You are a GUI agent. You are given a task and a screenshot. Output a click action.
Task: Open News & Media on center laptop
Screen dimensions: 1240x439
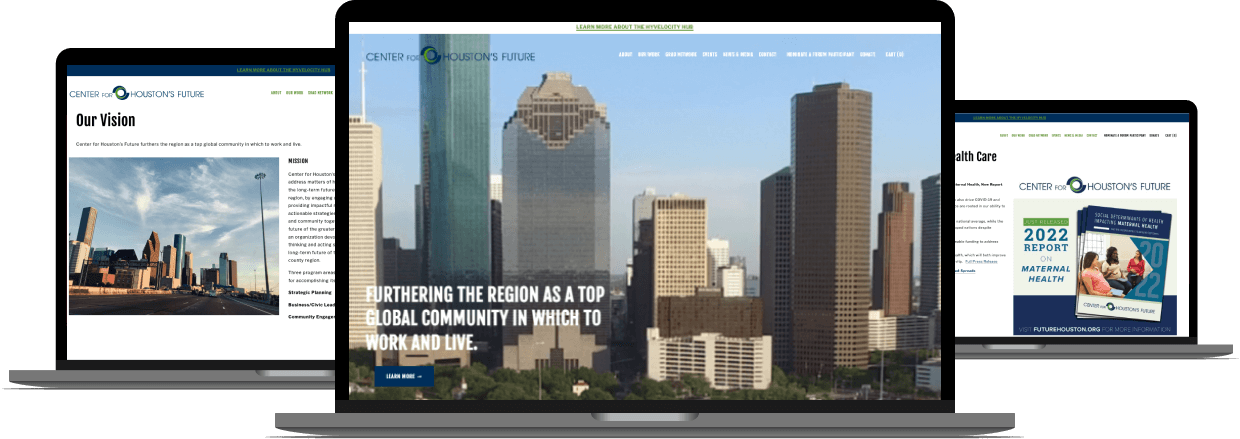tap(738, 54)
